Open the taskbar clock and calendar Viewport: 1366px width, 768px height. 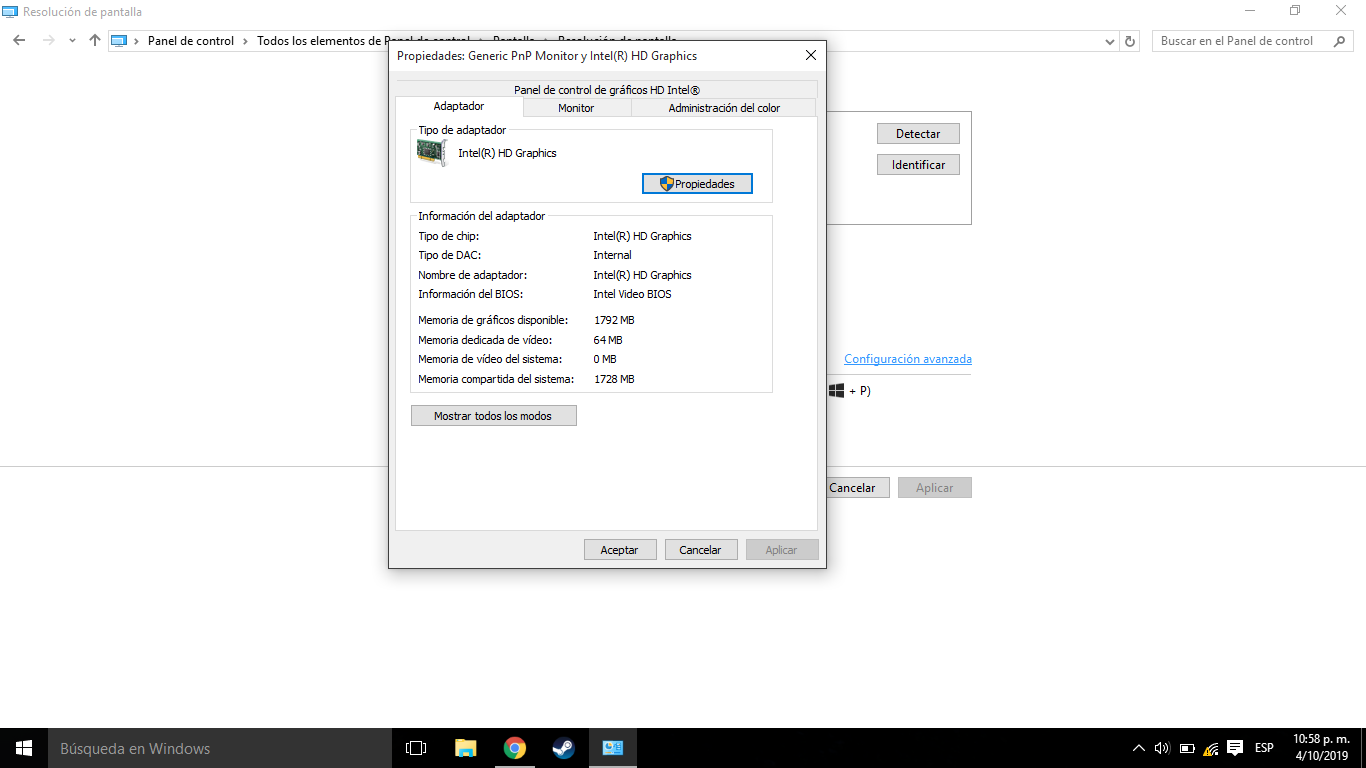click(x=1321, y=748)
